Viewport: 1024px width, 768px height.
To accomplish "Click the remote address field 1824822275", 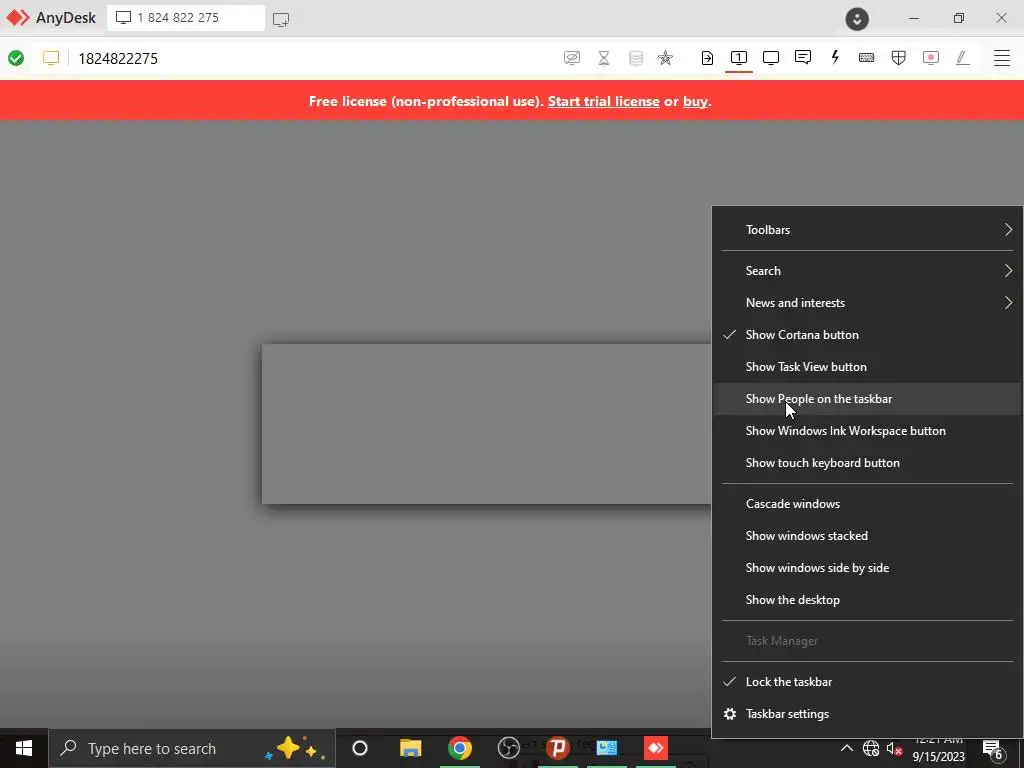I will coord(118,58).
